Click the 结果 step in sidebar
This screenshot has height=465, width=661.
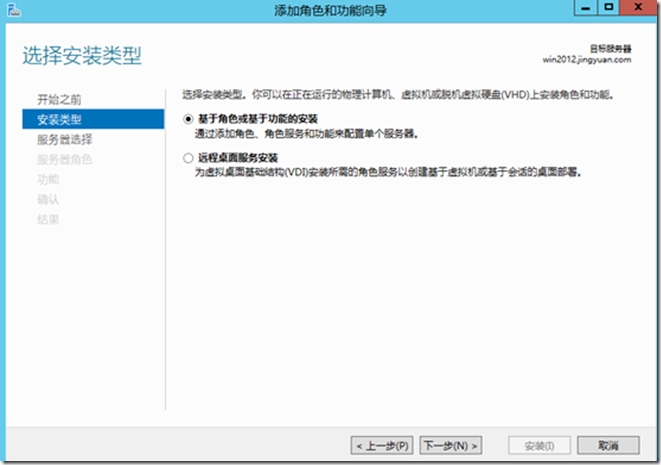point(48,219)
